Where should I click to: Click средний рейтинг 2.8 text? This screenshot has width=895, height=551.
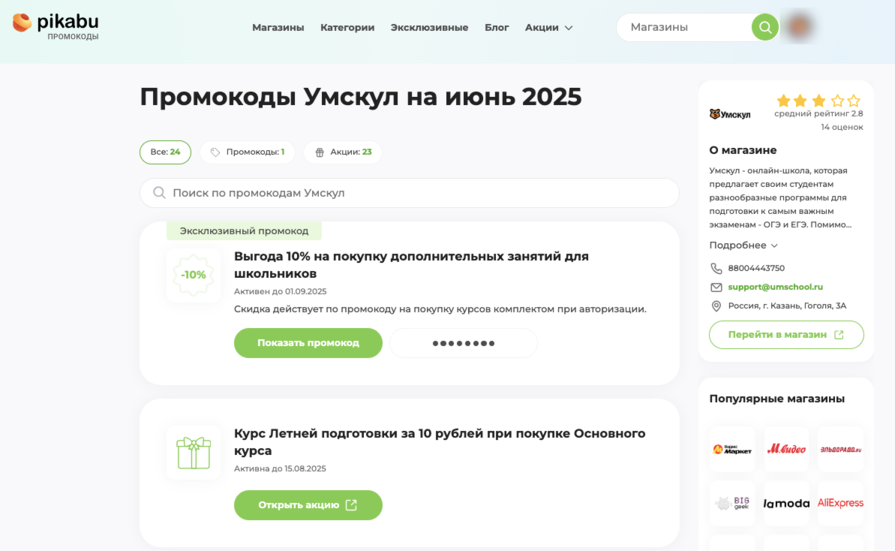819,114
